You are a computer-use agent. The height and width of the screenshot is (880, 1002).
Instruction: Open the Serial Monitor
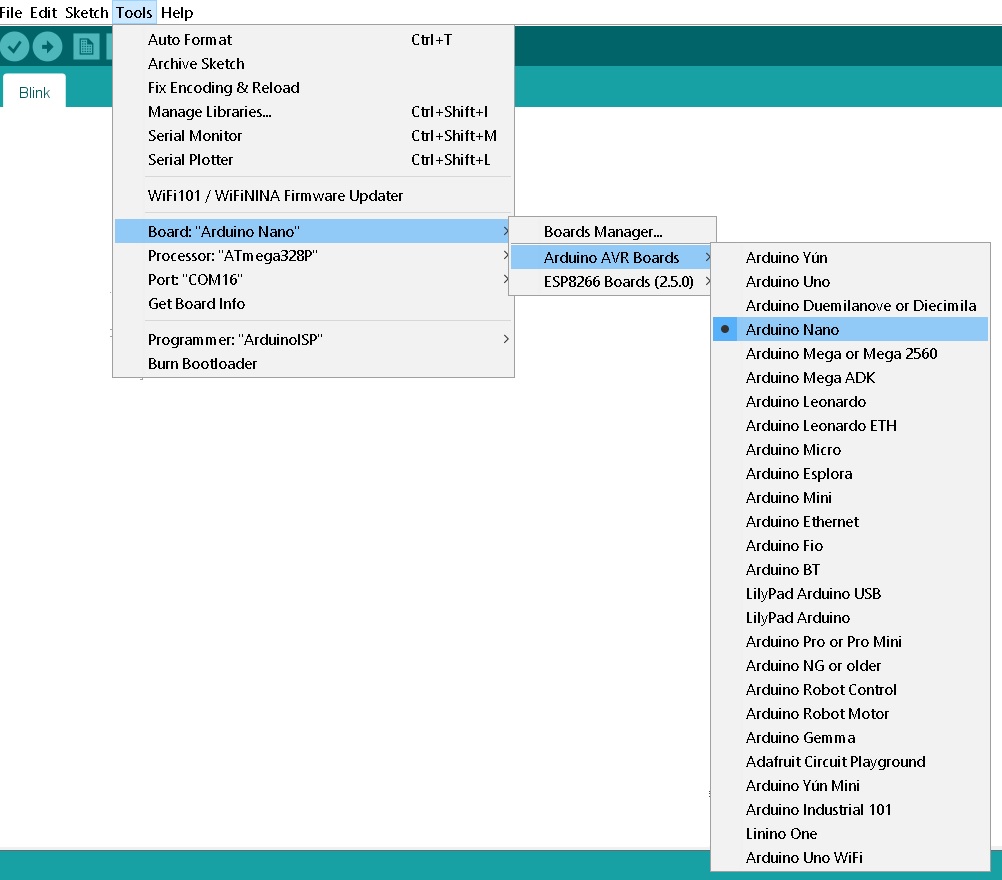click(x=313, y=135)
